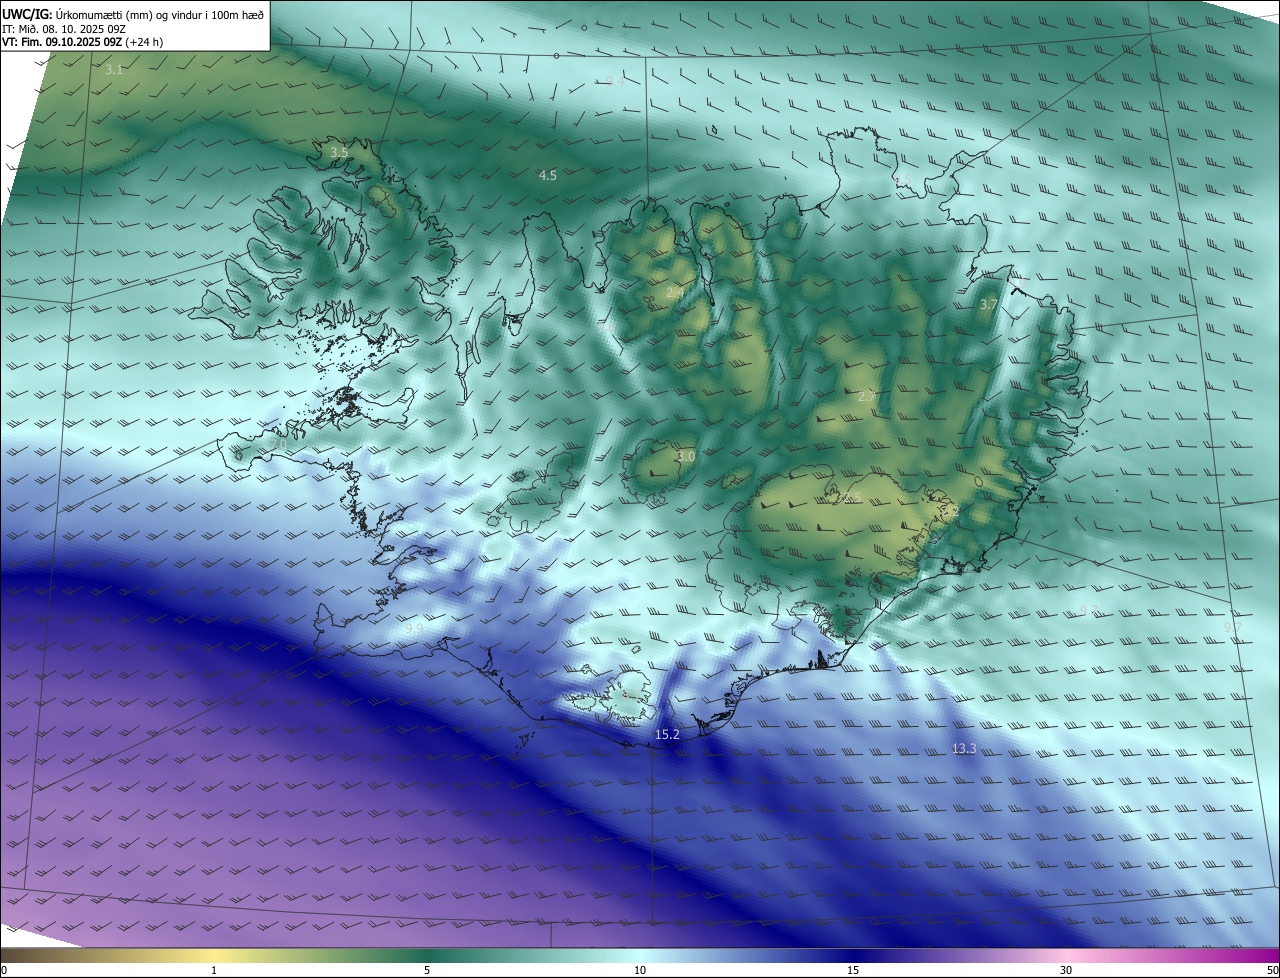1280x978 pixels.
Task: Click the 'VT: Fim. 09.10.2025 09Z (+24 h)' line
Action: pos(82,42)
